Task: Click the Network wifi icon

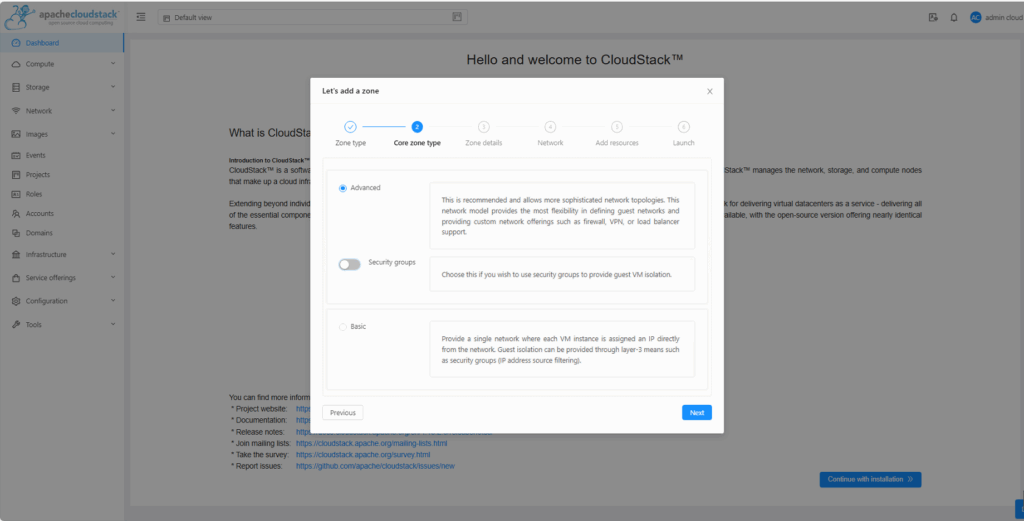Action: (x=16, y=111)
